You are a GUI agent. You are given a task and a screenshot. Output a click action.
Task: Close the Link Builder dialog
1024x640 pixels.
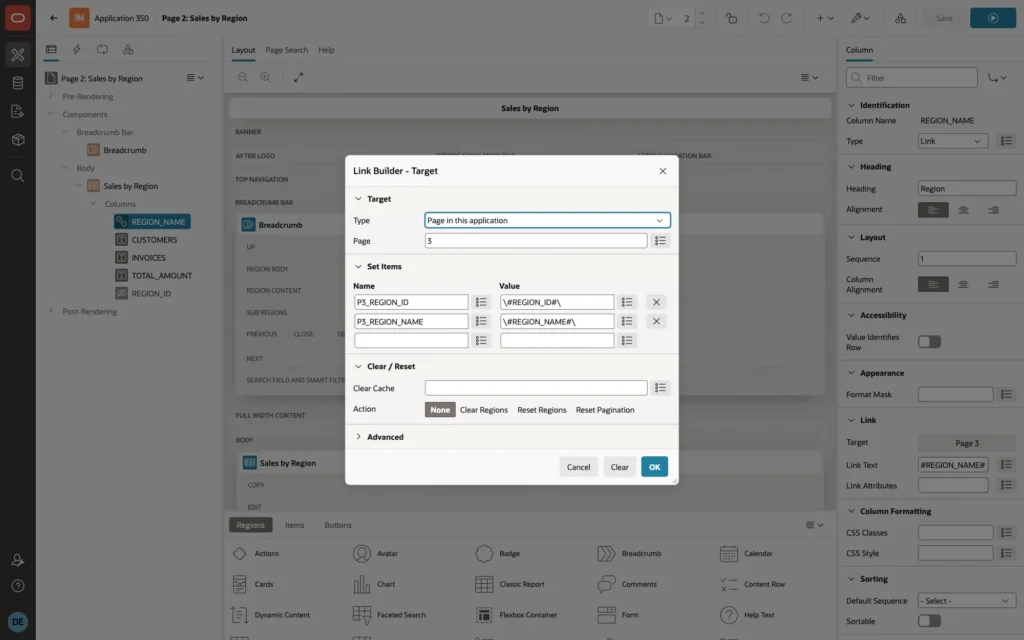pyautogui.click(x=663, y=171)
